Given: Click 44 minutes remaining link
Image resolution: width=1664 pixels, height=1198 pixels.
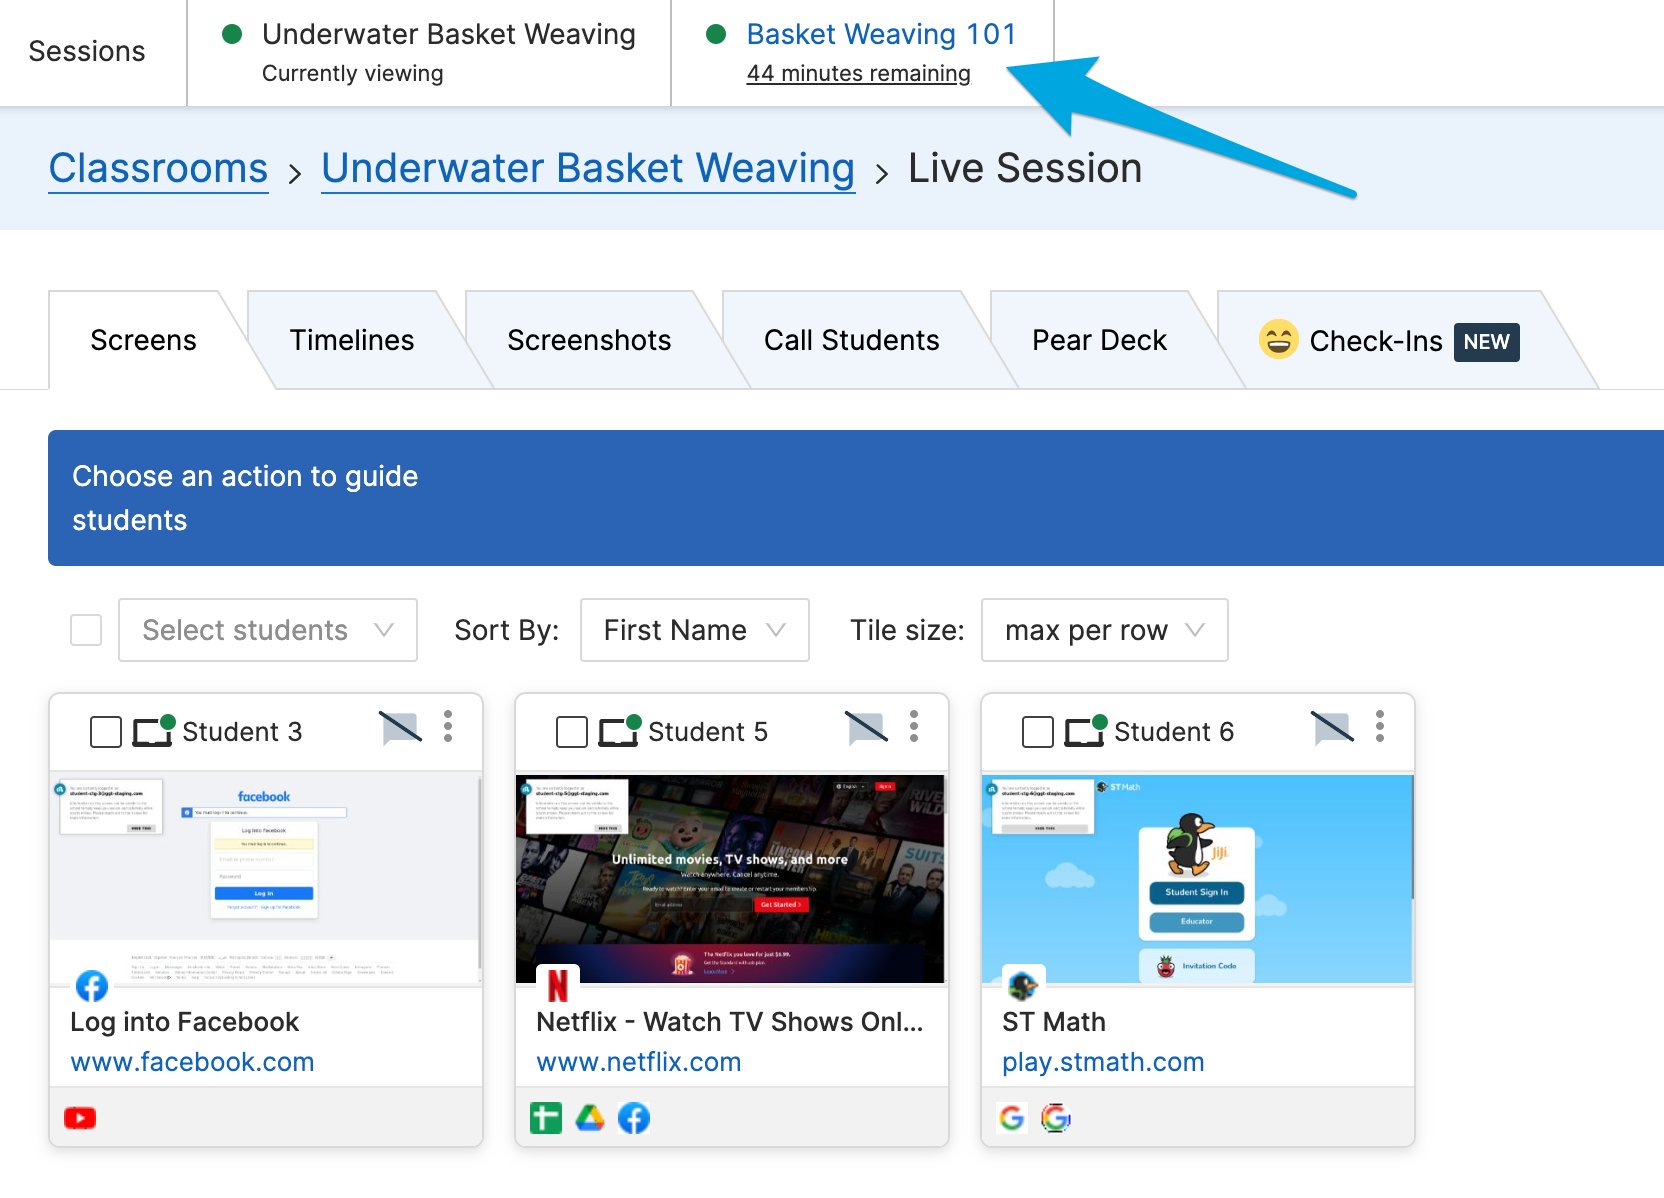Looking at the screenshot, I should (x=859, y=73).
